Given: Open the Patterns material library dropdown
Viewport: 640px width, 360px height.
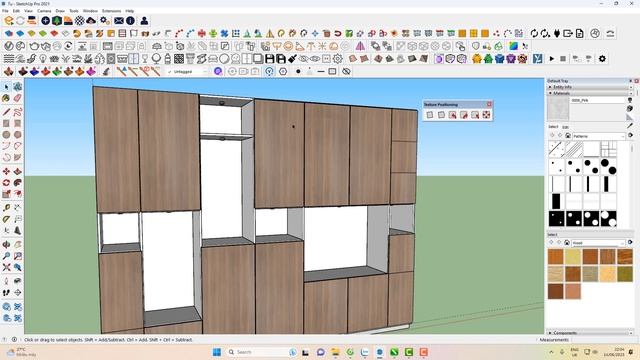Looking at the screenshot, I should [x=599, y=136].
